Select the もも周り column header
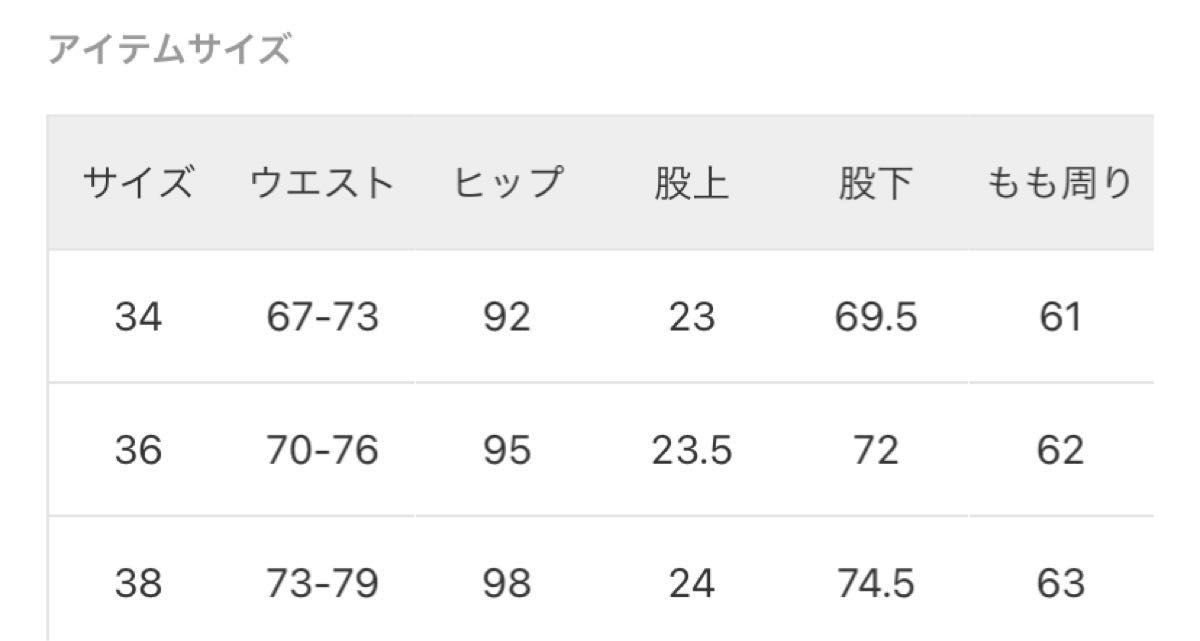The image size is (1200, 641). pyautogui.click(x=1060, y=184)
